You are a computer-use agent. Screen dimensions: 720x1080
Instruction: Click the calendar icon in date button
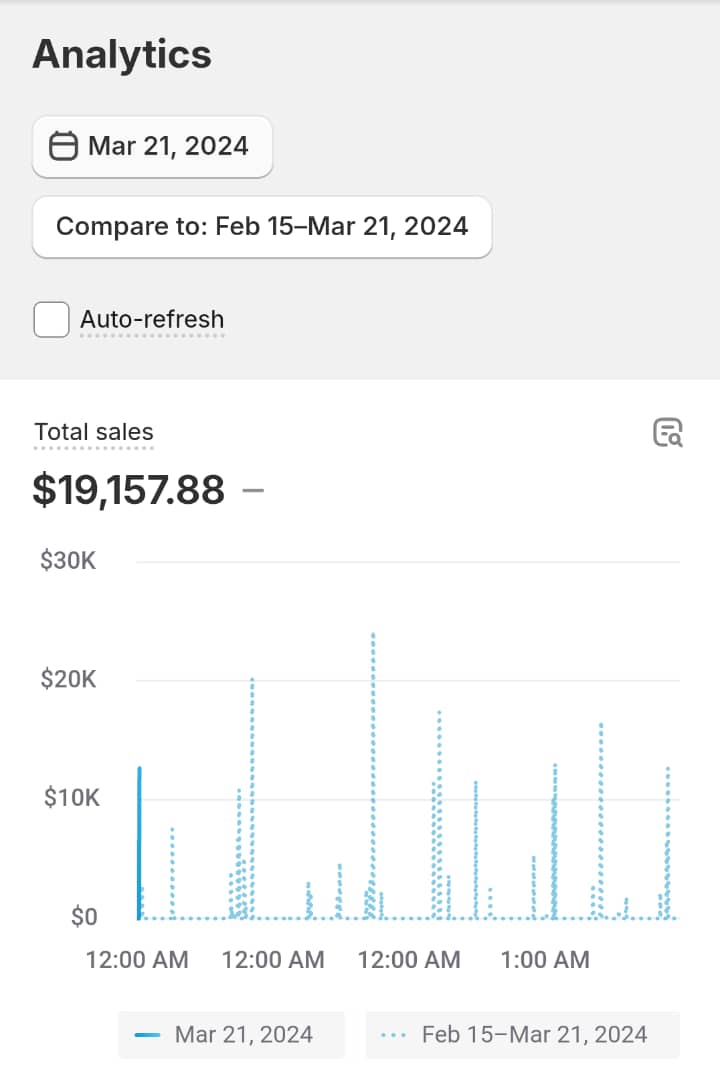[63, 146]
